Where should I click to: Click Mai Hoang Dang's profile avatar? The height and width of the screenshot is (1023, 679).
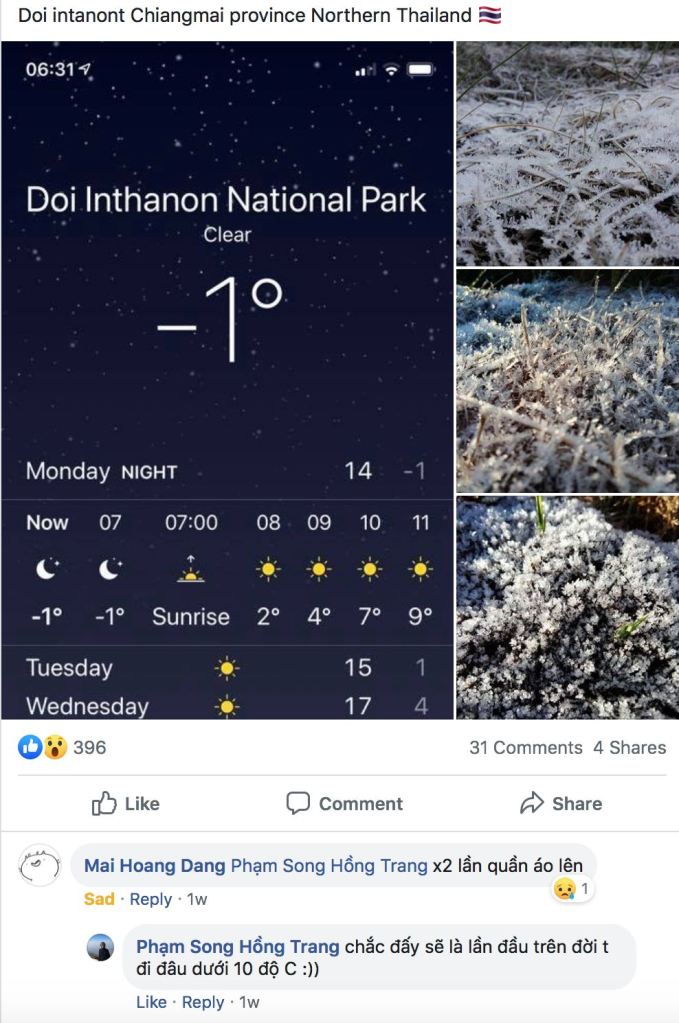[x=40, y=865]
